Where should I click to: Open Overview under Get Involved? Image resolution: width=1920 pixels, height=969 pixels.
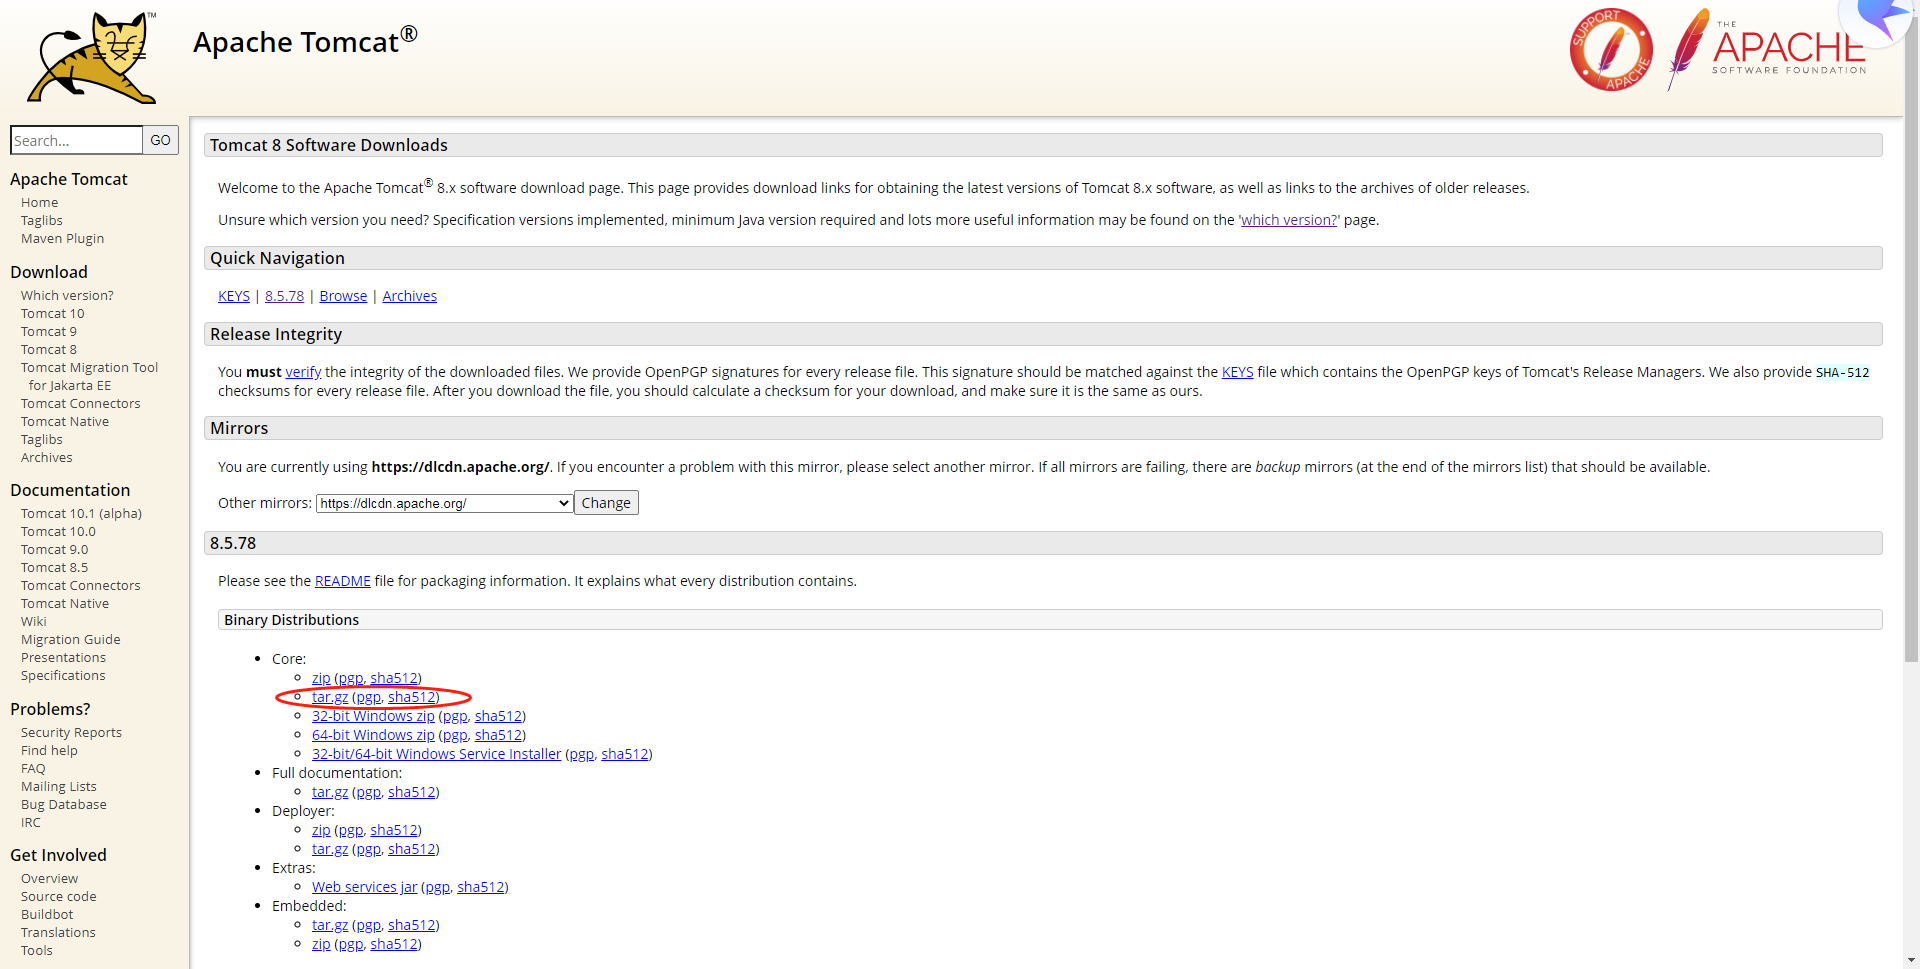pyautogui.click(x=49, y=879)
